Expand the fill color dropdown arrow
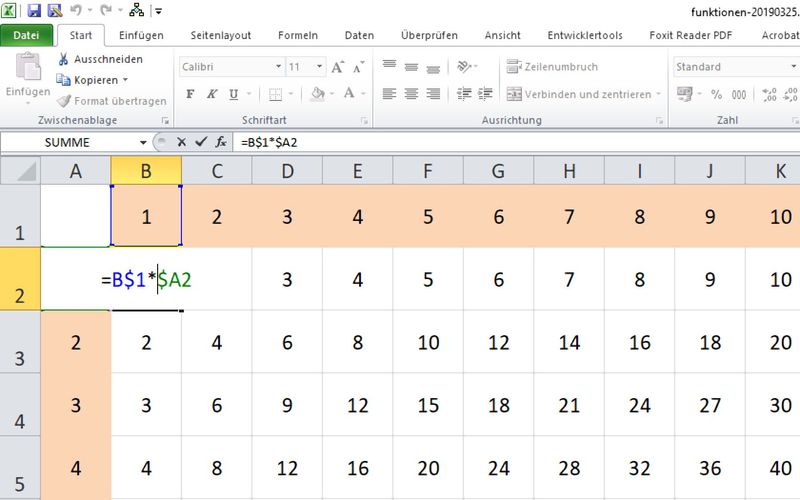Image resolution: width=800 pixels, height=500 pixels. [332, 94]
